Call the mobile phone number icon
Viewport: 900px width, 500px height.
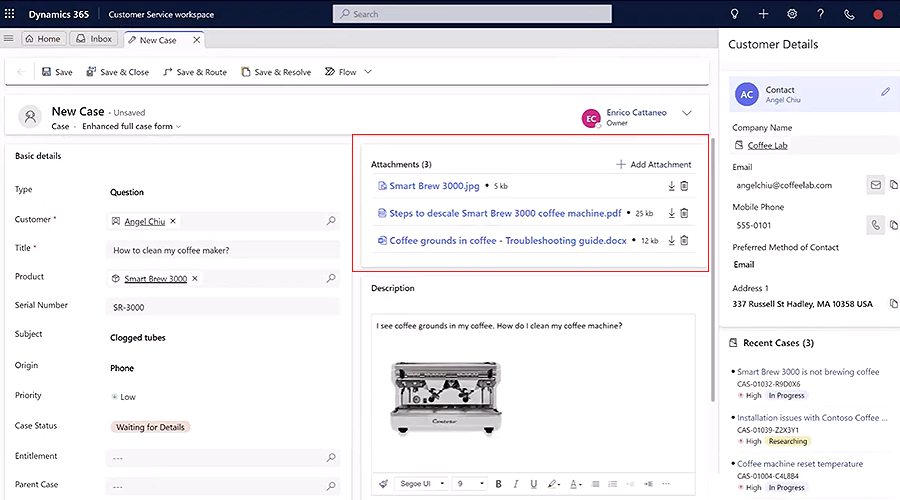(x=875, y=225)
